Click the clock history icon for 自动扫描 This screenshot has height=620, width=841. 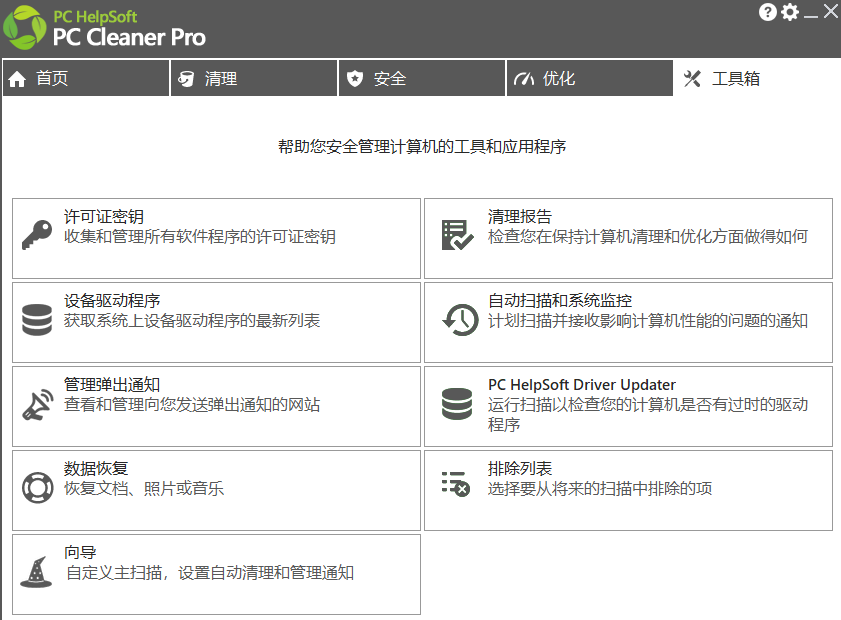pos(460,320)
